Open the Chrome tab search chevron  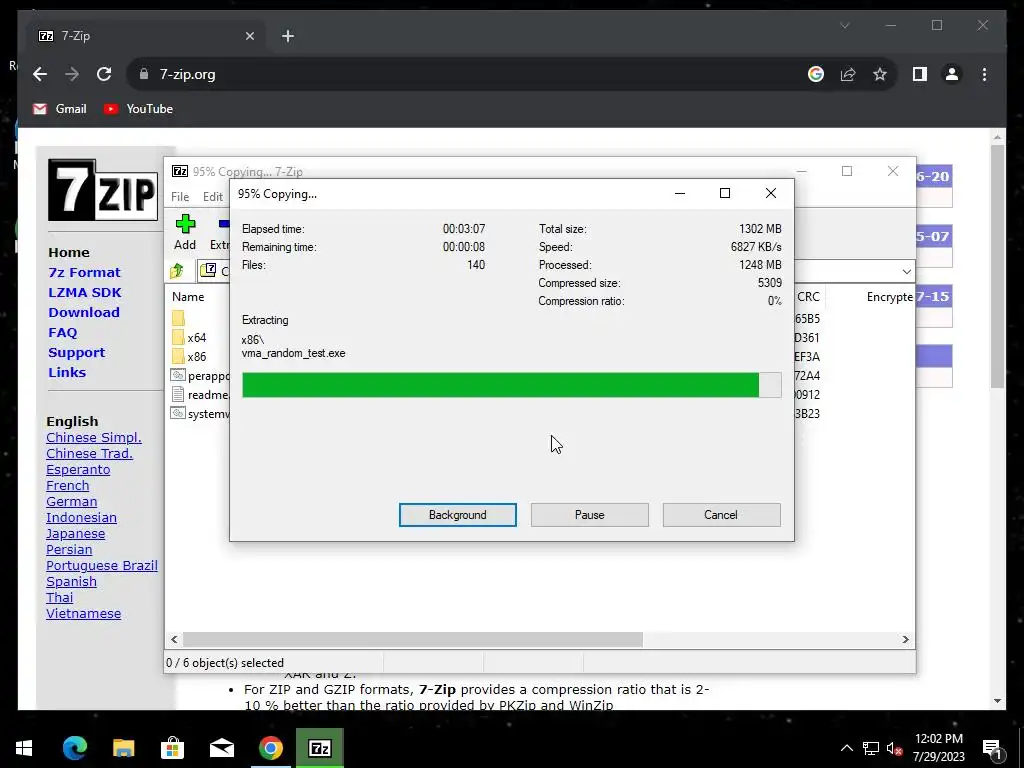[844, 25]
